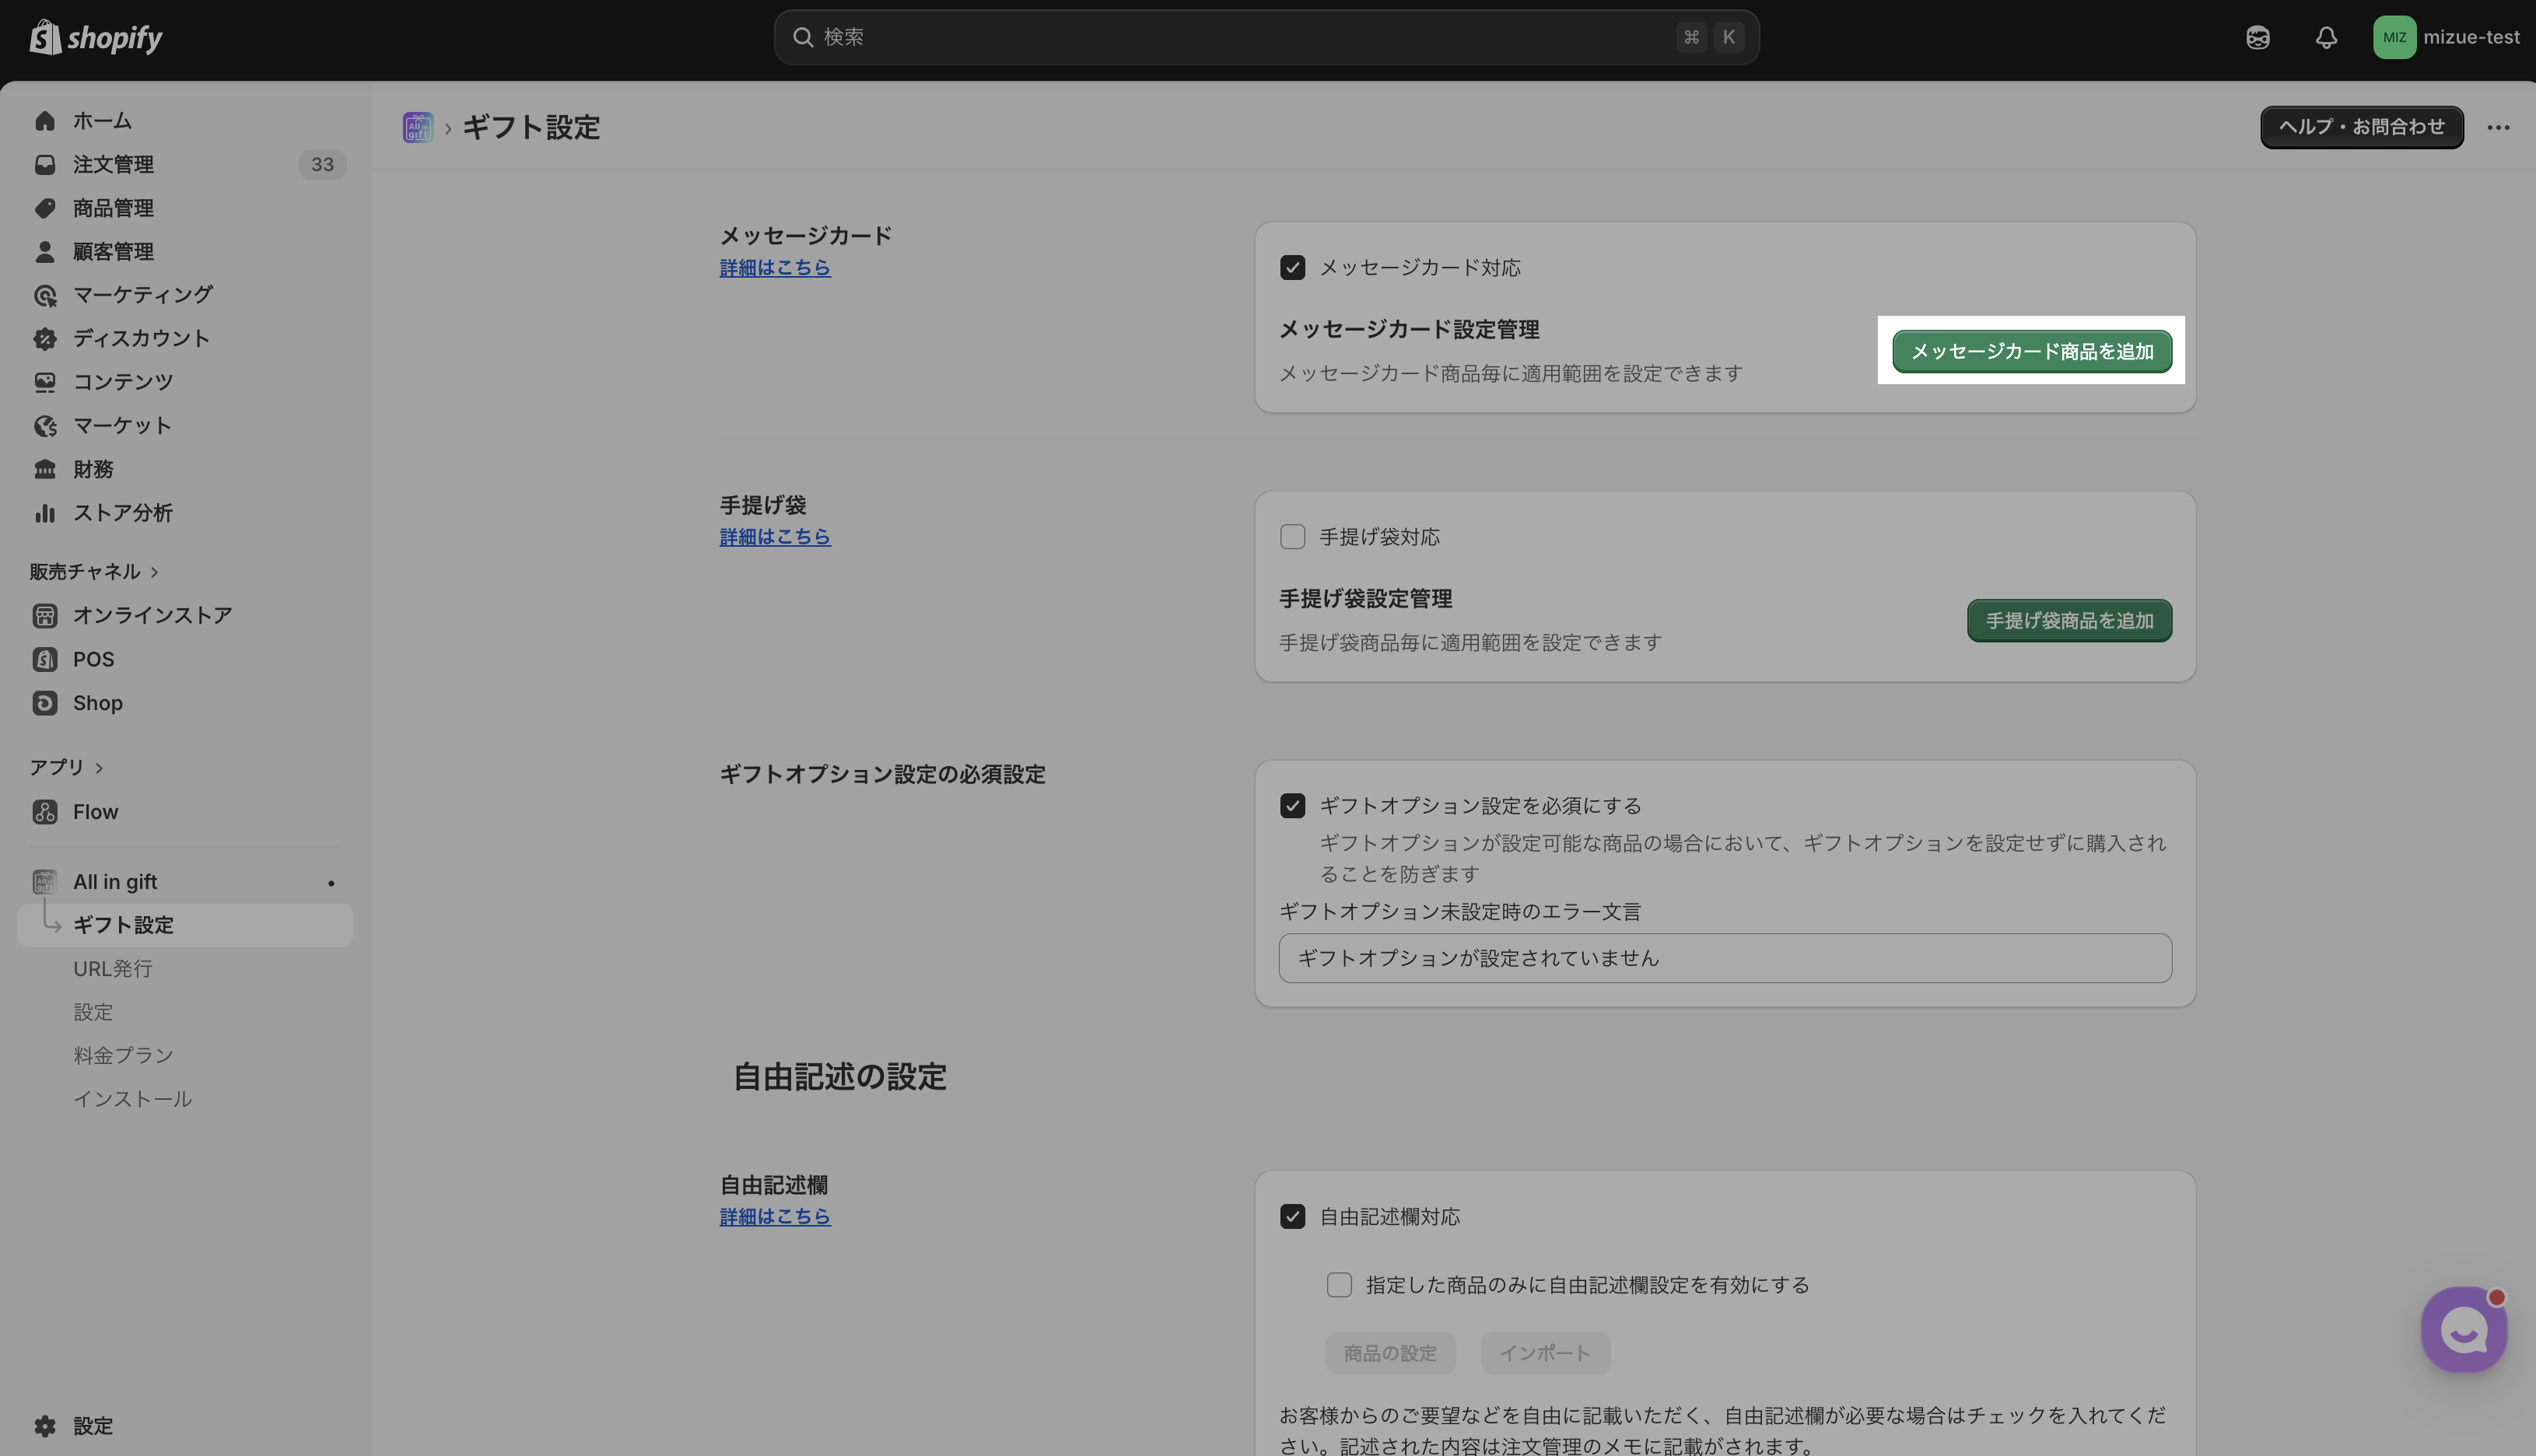Click the All in gift breadcrumb icon
Viewport: 2536px width, 1456px height.
(417, 127)
